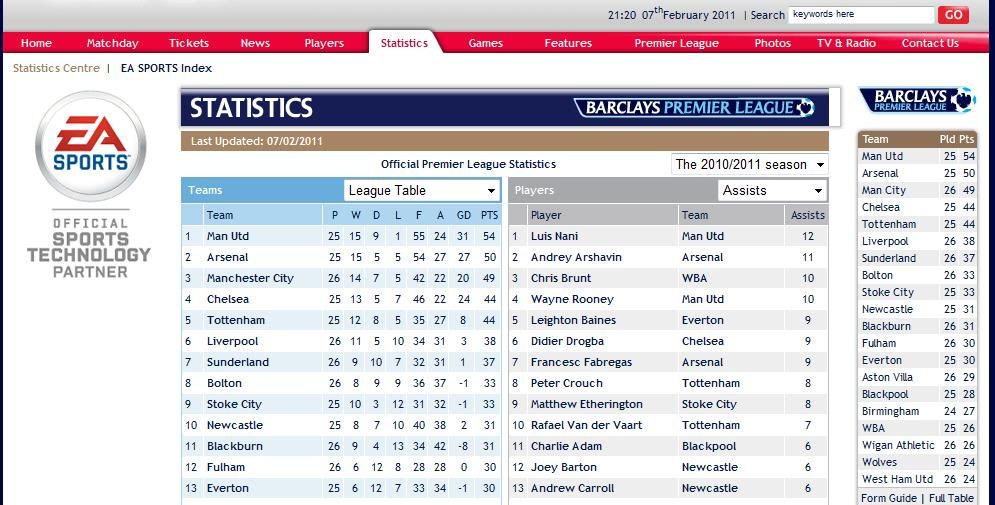995x505 pixels.
Task: Click Sunderland in the sidebar standings
Action: [x=888, y=258]
